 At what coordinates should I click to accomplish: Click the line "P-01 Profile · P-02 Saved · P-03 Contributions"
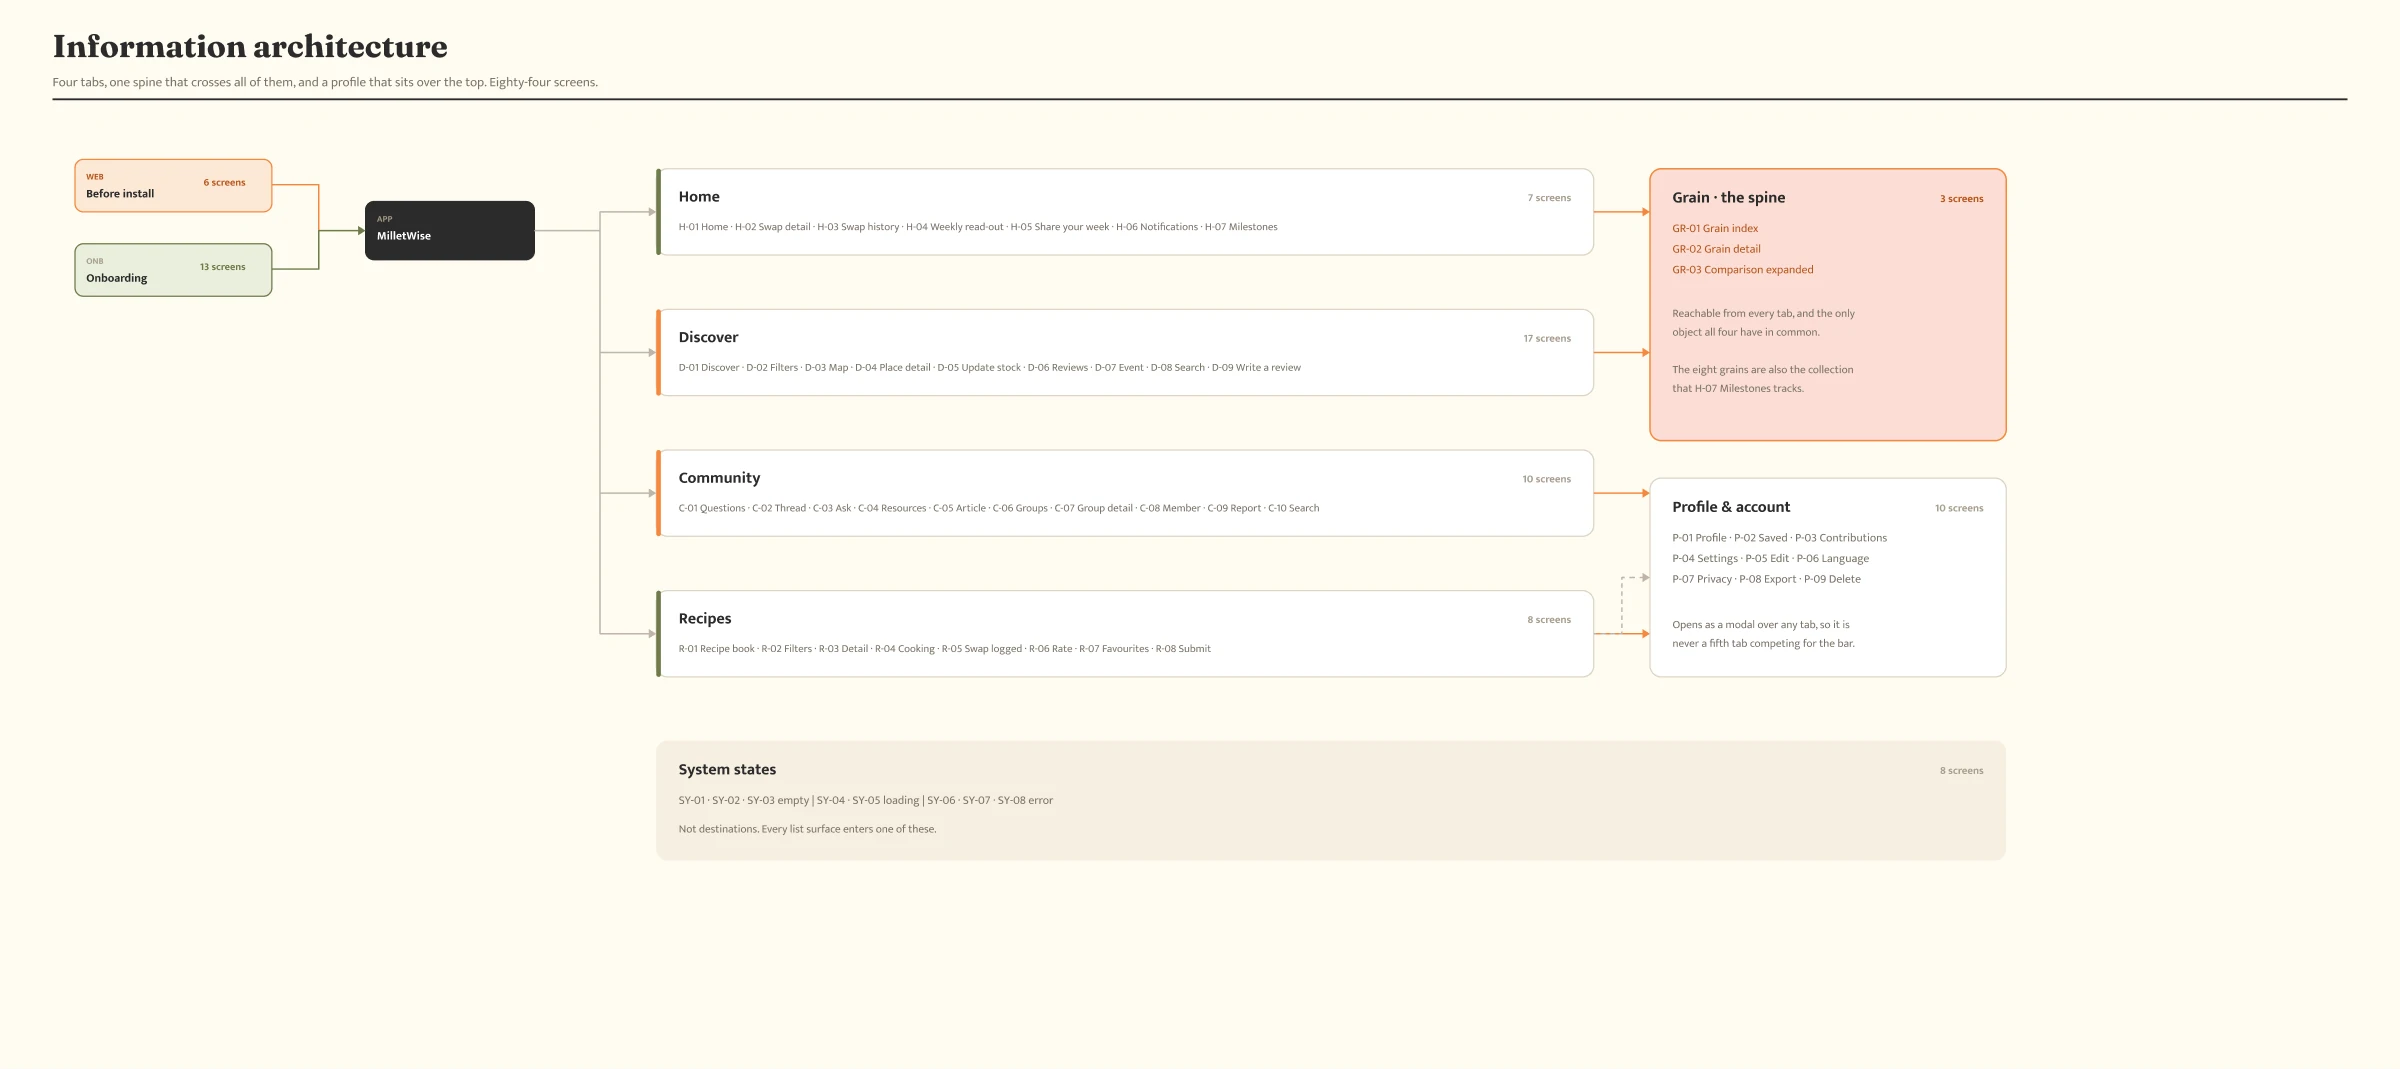click(x=1780, y=538)
